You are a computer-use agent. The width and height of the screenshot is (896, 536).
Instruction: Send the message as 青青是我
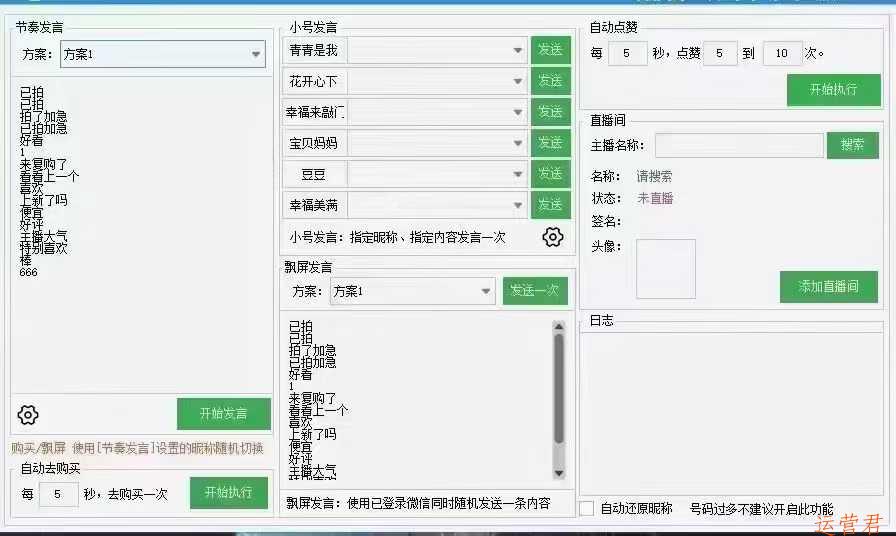tap(550, 50)
